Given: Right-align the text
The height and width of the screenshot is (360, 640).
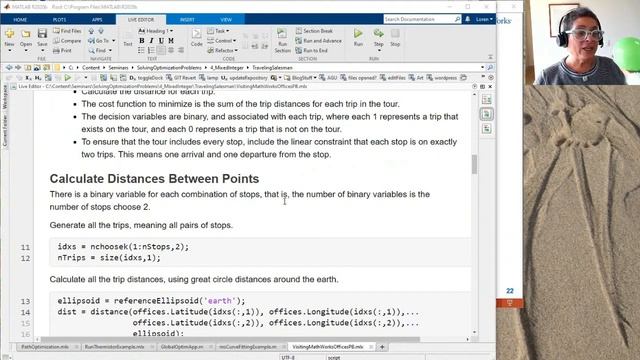Looking at the screenshot, I should [181, 50].
